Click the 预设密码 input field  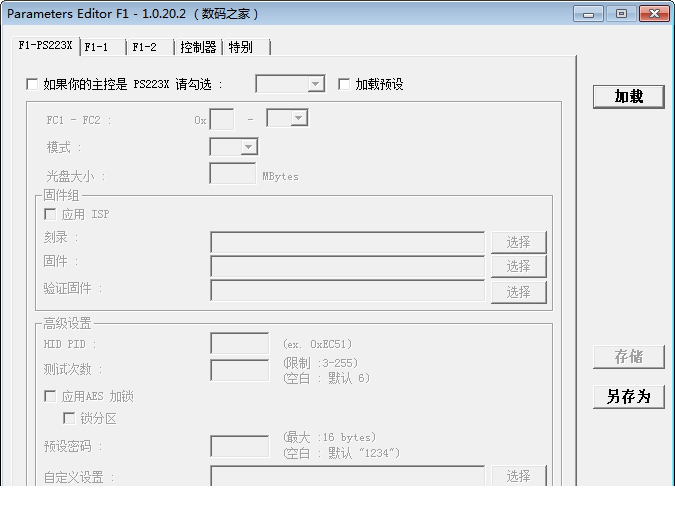coord(240,446)
